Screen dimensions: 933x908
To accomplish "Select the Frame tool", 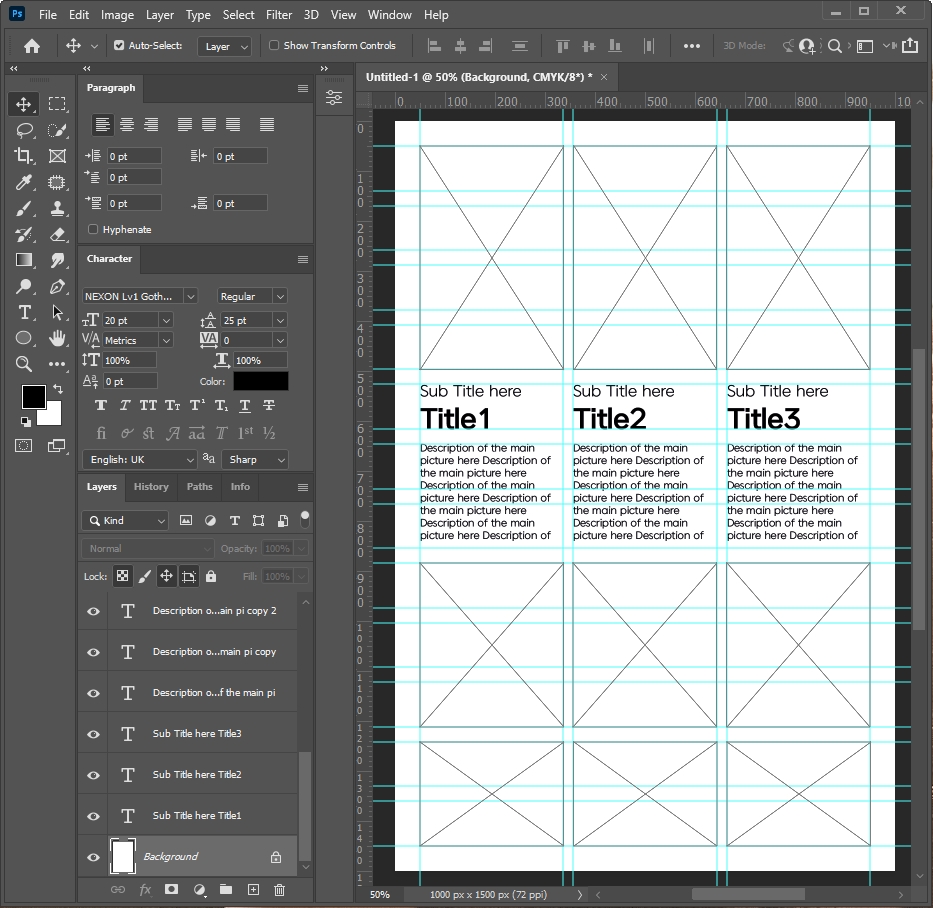I will click(57, 156).
